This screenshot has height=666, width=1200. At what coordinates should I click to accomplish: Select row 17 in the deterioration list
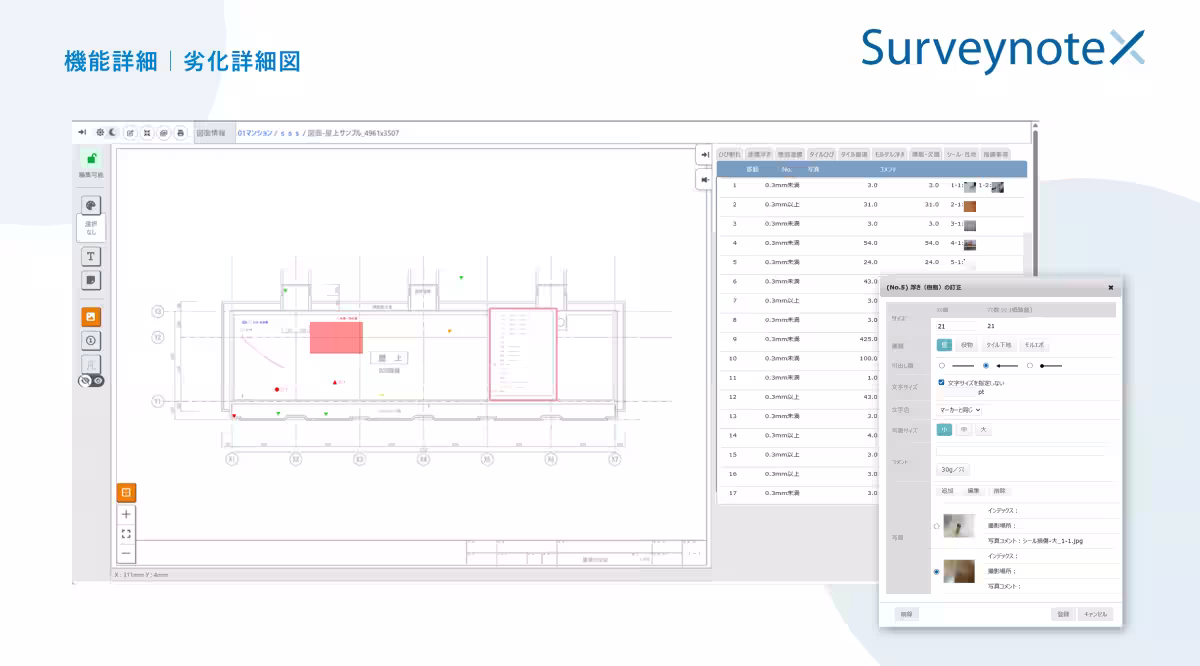tap(800, 492)
